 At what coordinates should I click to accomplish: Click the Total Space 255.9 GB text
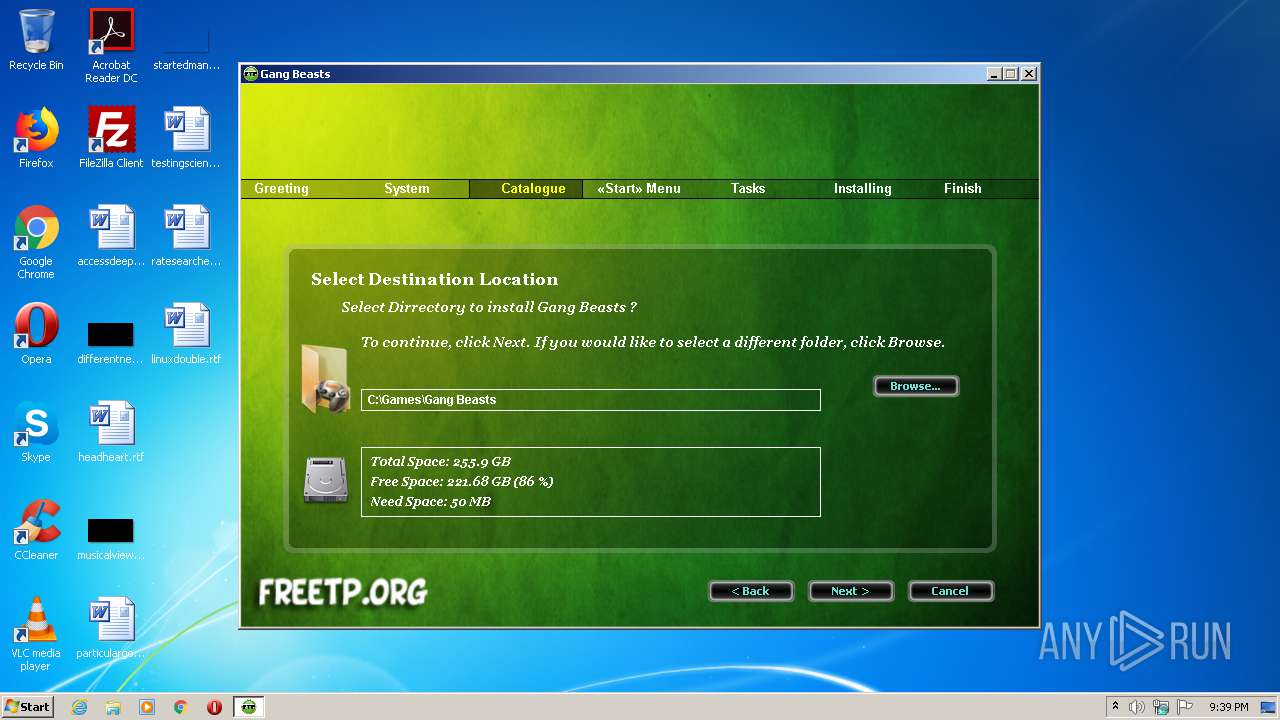click(441, 461)
